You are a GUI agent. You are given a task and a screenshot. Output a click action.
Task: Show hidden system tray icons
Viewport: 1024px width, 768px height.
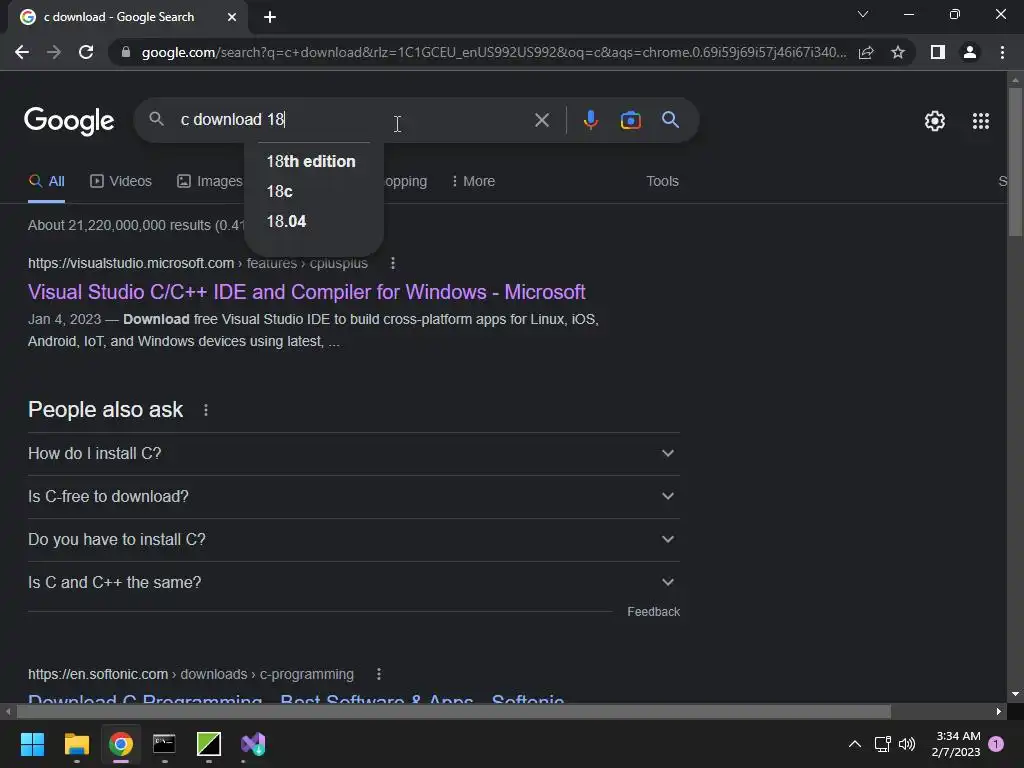pyautogui.click(x=854, y=744)
